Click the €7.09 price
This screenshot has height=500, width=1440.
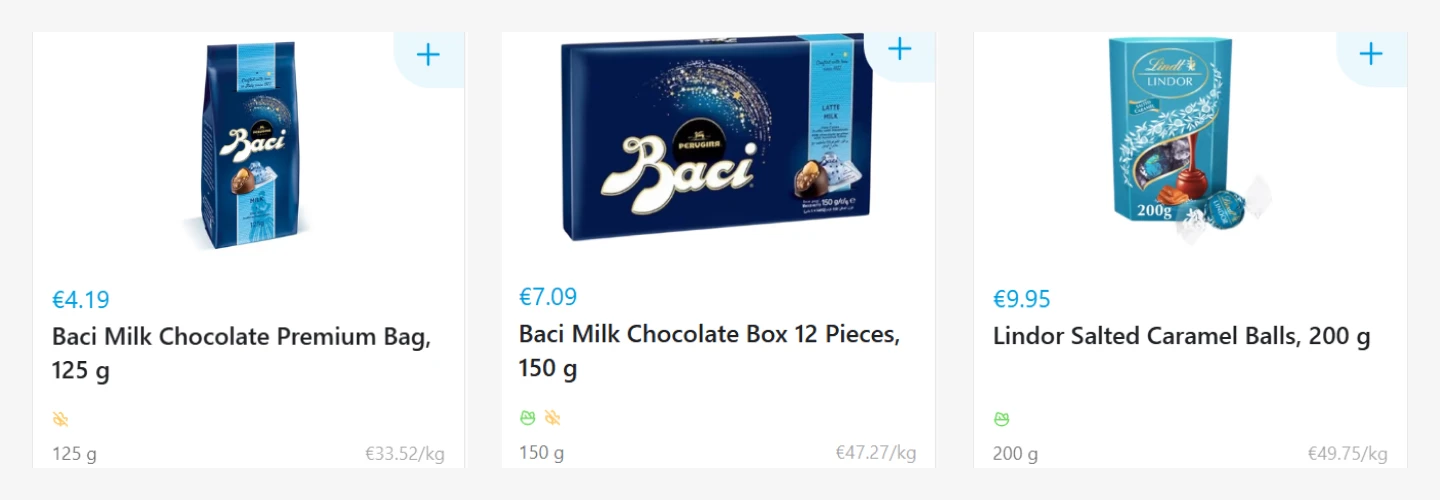coord(548,297)
